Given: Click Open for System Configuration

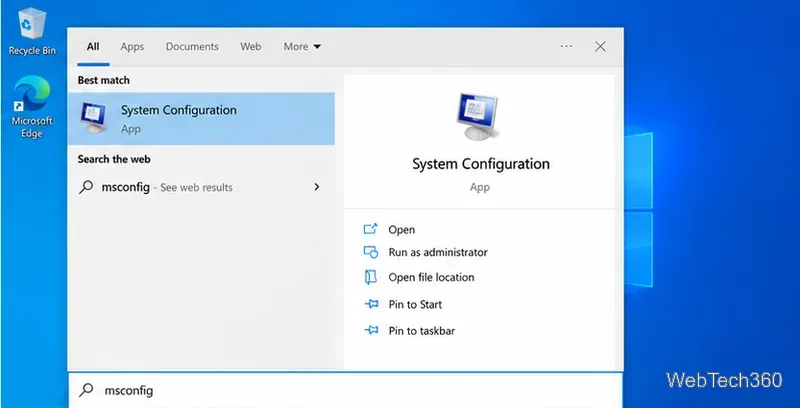Looking at the screenshot, I should tap(402, 230).
